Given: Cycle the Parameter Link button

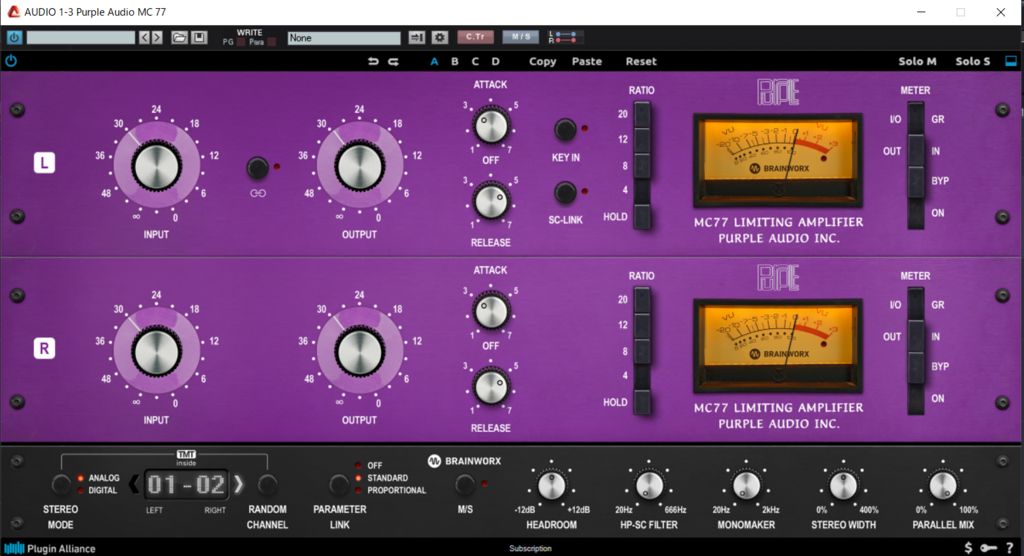Looking at the screenshot, I should click(338, 484).
